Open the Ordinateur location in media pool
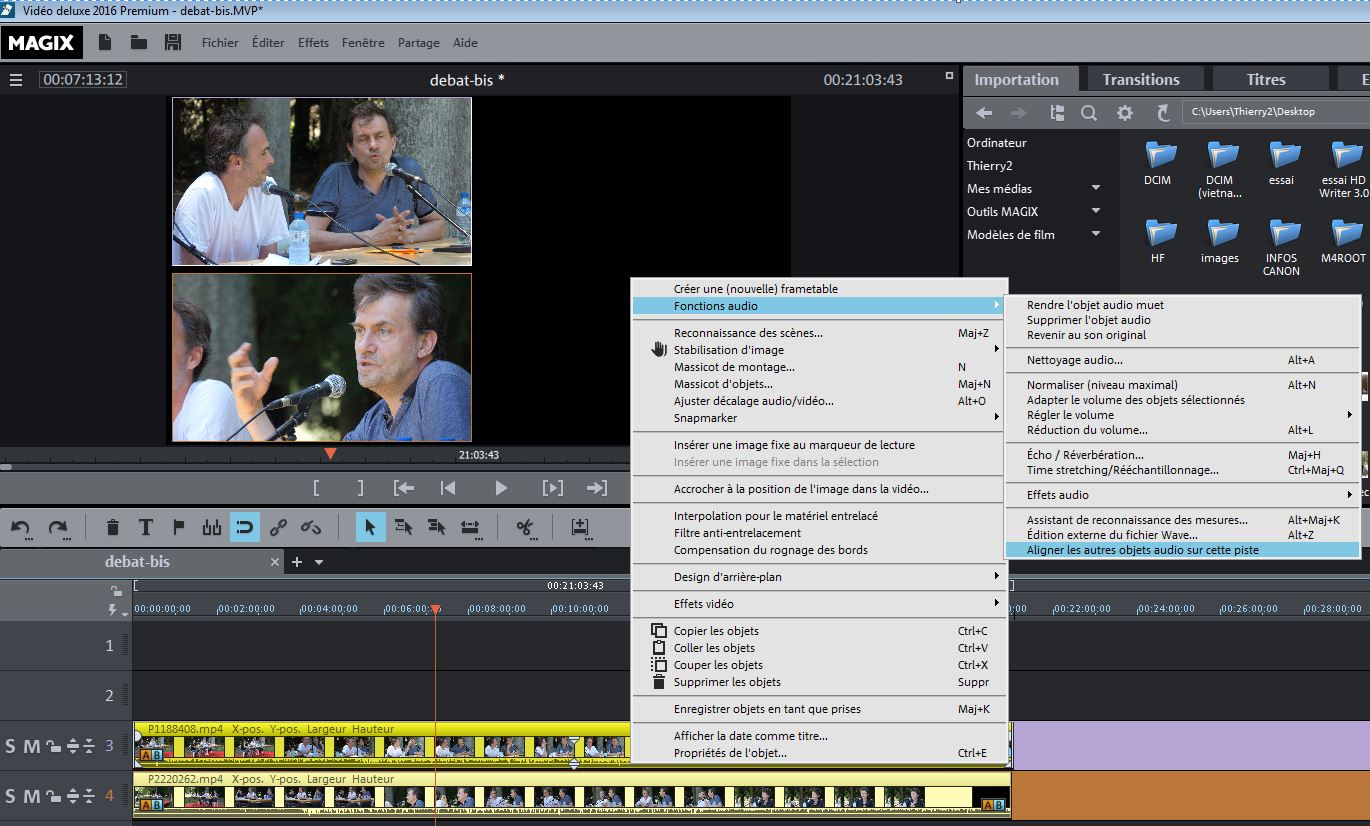 pyautogui.click(x=996, y=143)
